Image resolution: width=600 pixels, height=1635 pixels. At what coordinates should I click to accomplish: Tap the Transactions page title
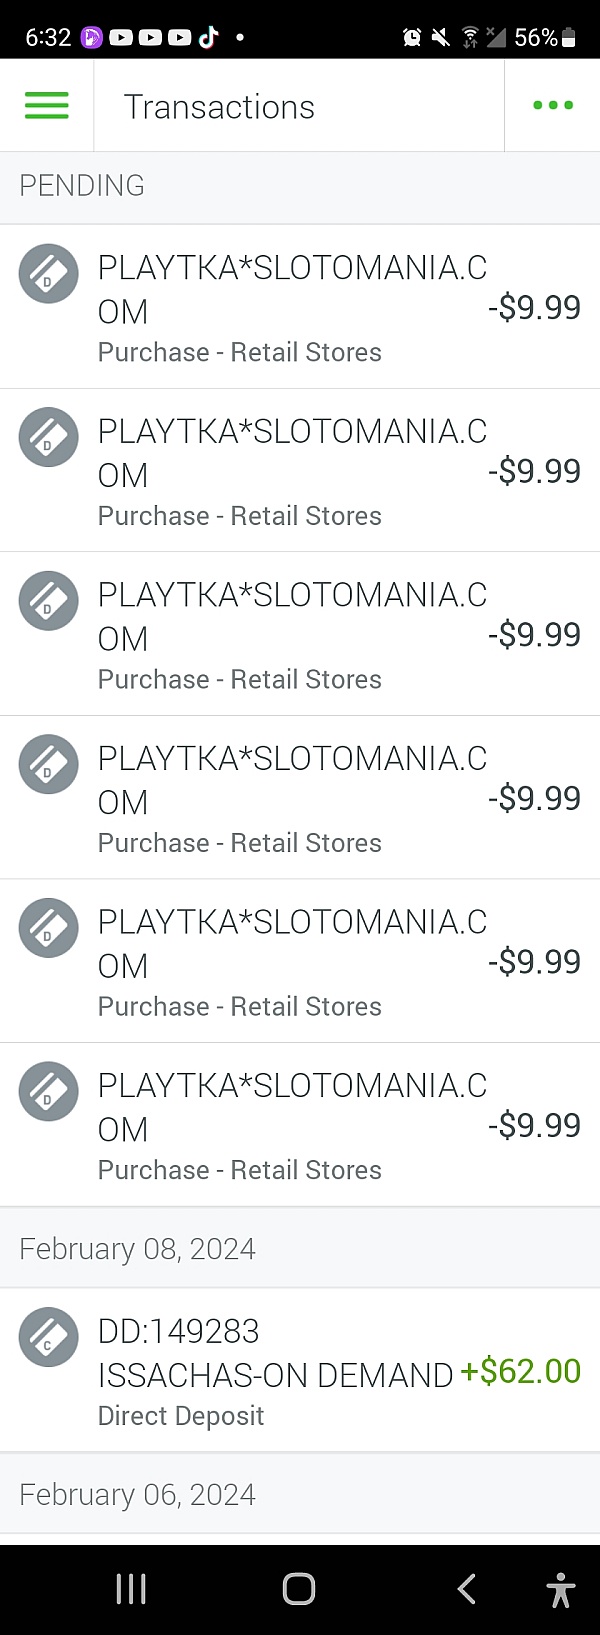(219, 107)
